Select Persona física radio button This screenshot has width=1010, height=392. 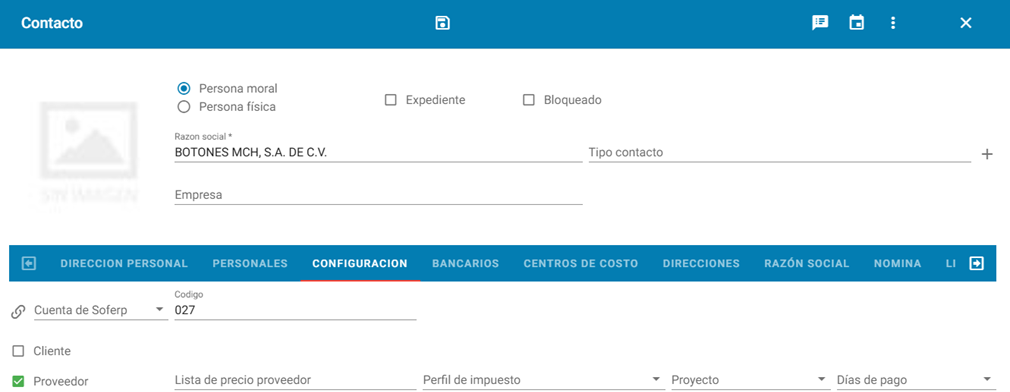point(184,107)
